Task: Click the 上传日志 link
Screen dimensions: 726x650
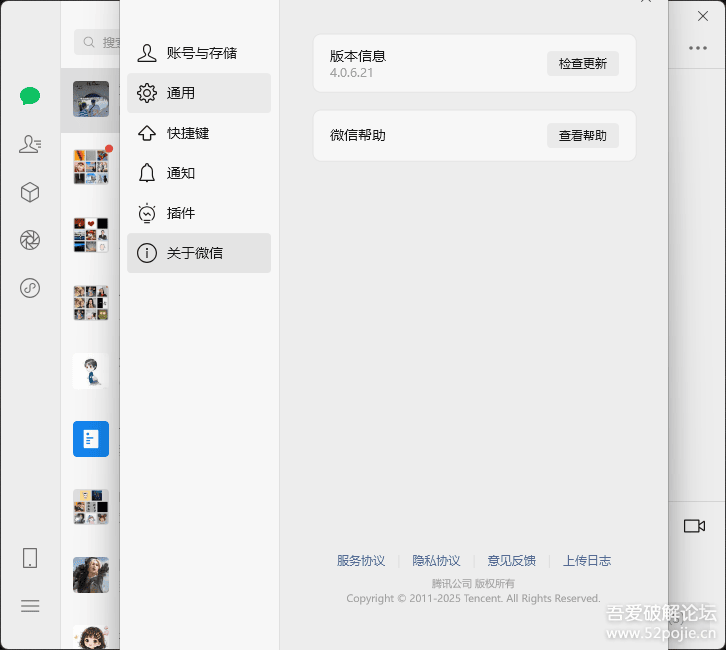Action: [587, 561]
